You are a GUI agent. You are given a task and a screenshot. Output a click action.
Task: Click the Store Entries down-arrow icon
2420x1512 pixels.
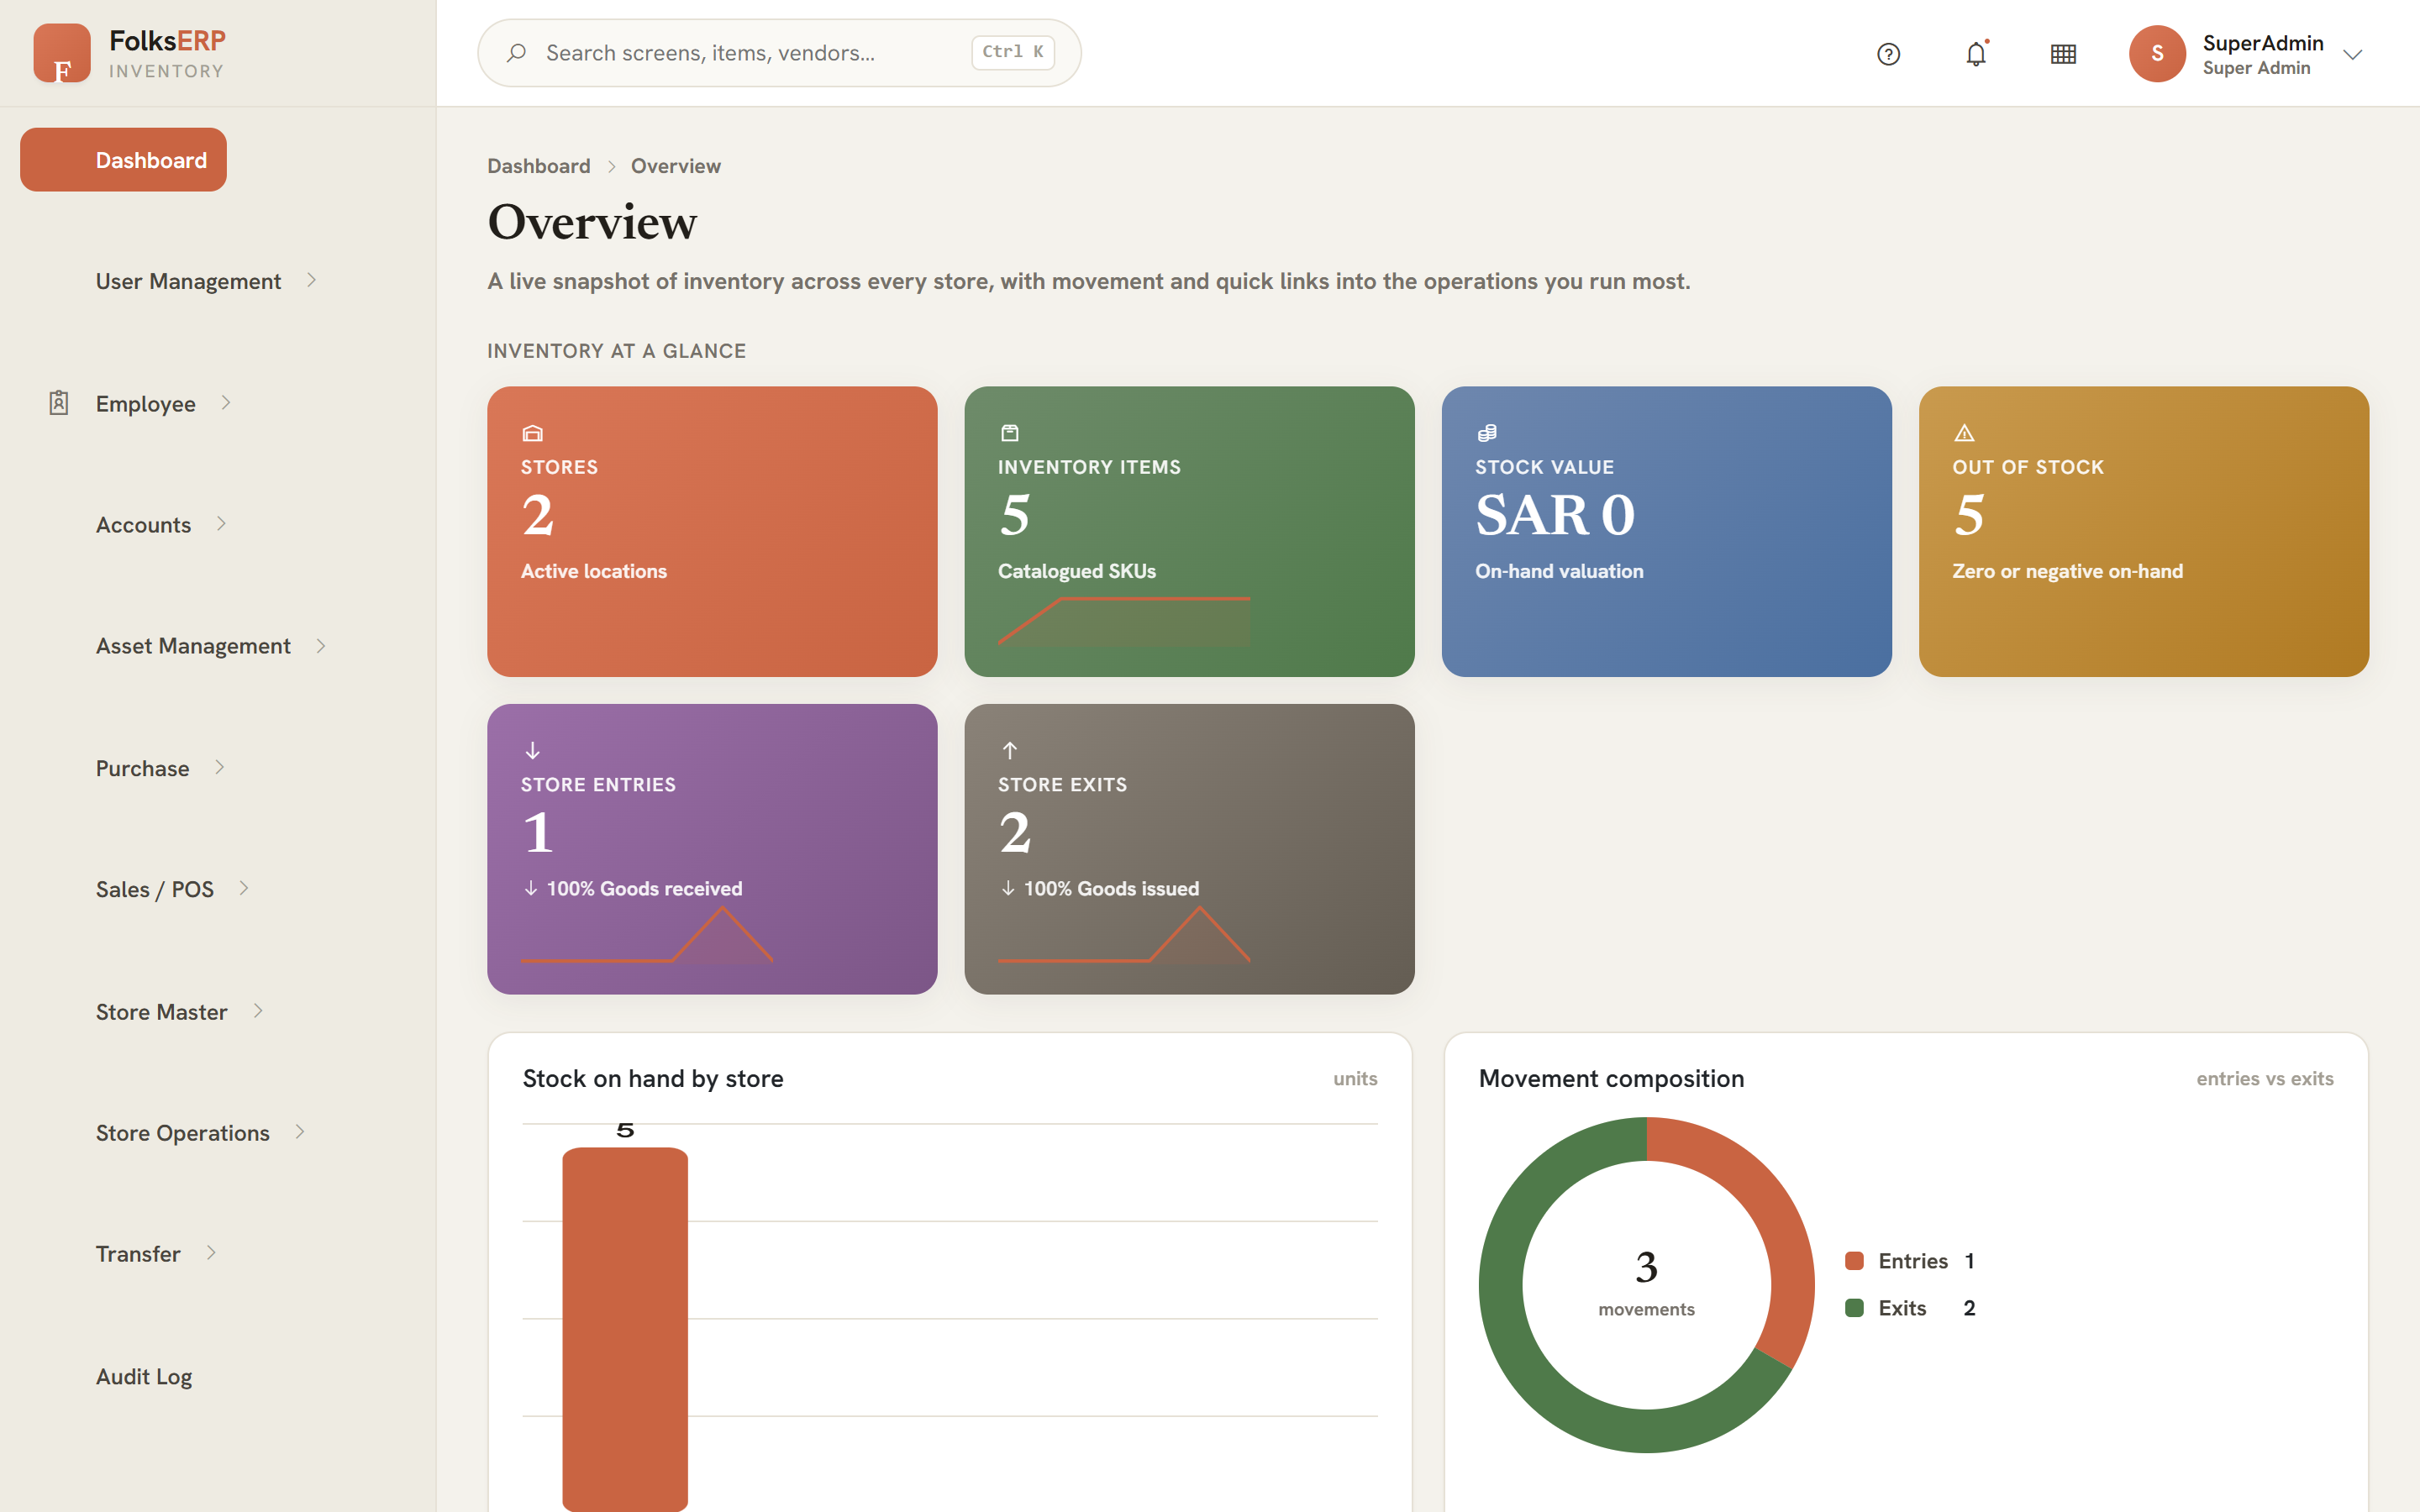pos(532,750)
